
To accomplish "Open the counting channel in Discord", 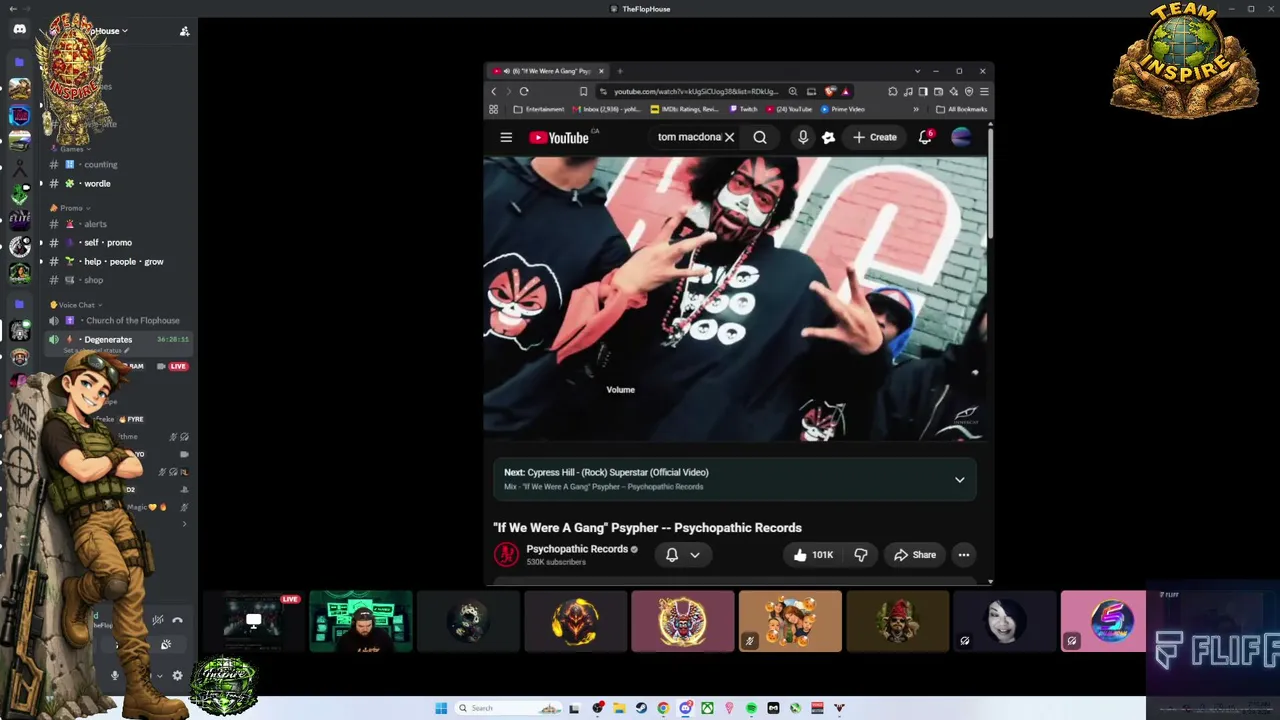I will [x=100, y=164].
